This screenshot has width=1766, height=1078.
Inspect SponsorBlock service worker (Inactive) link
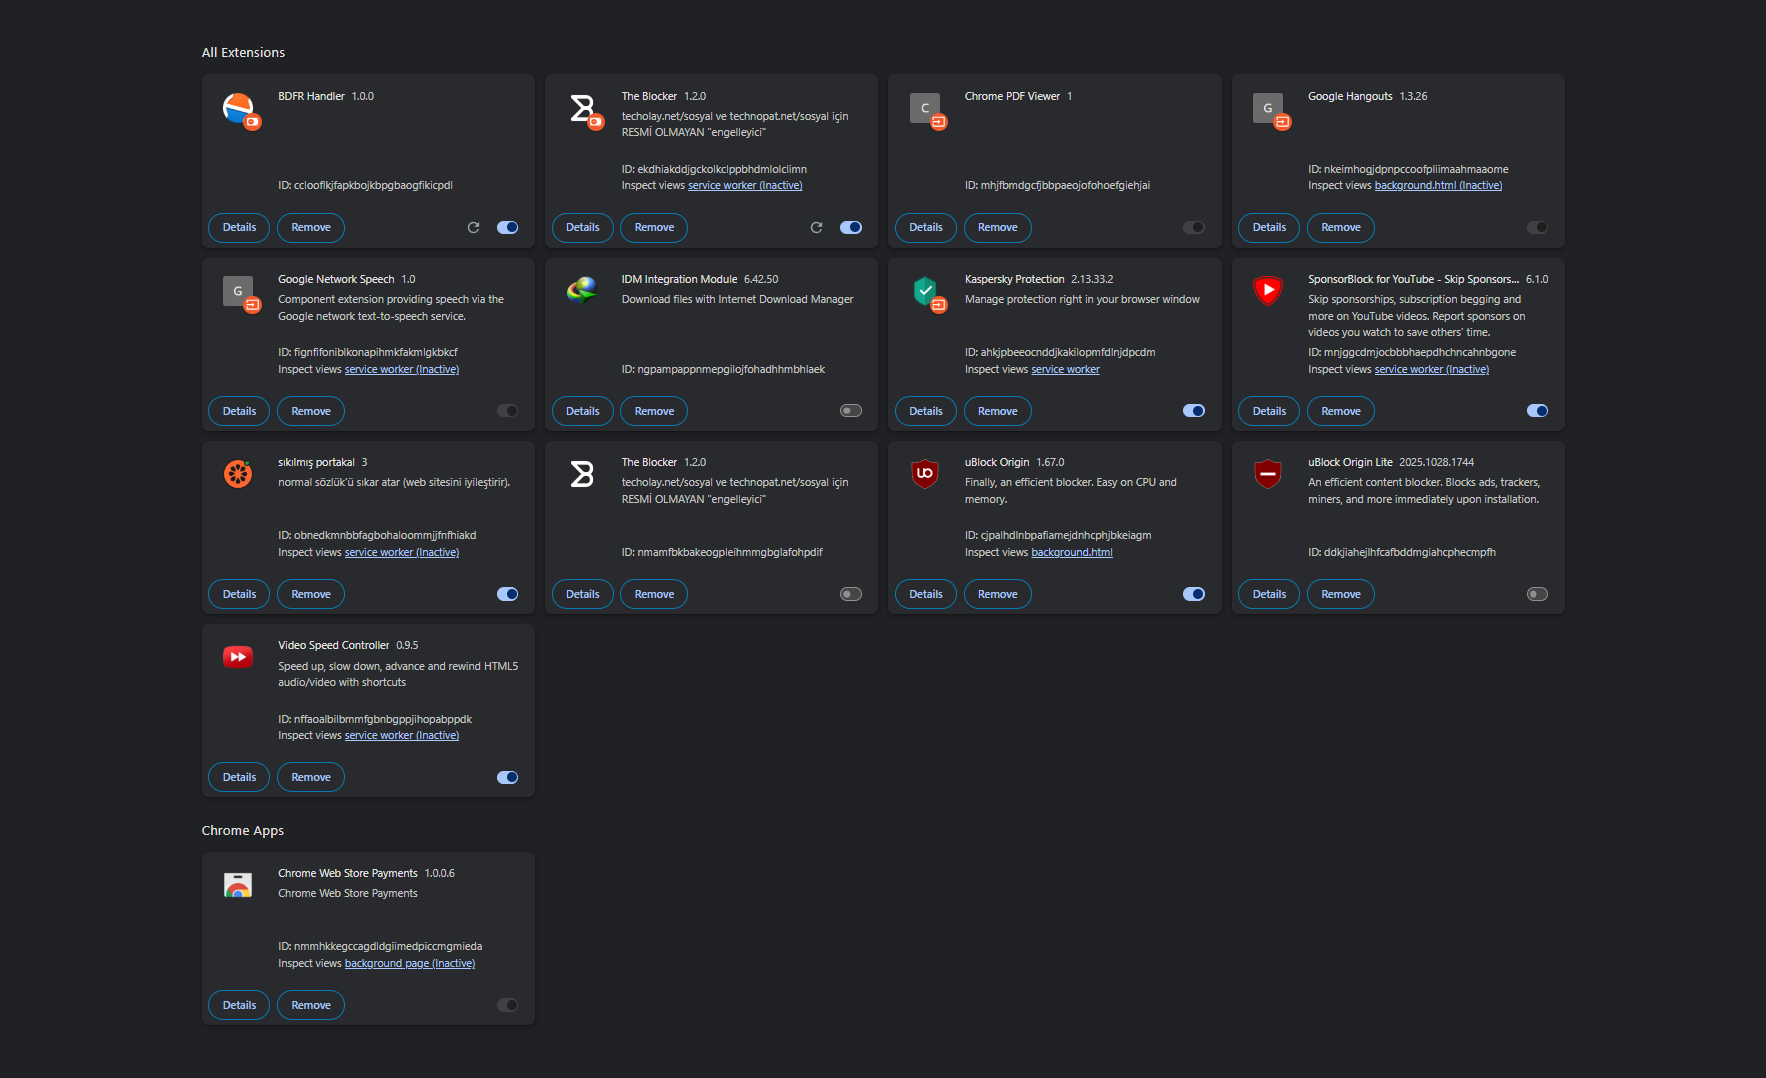[1431, 370]
